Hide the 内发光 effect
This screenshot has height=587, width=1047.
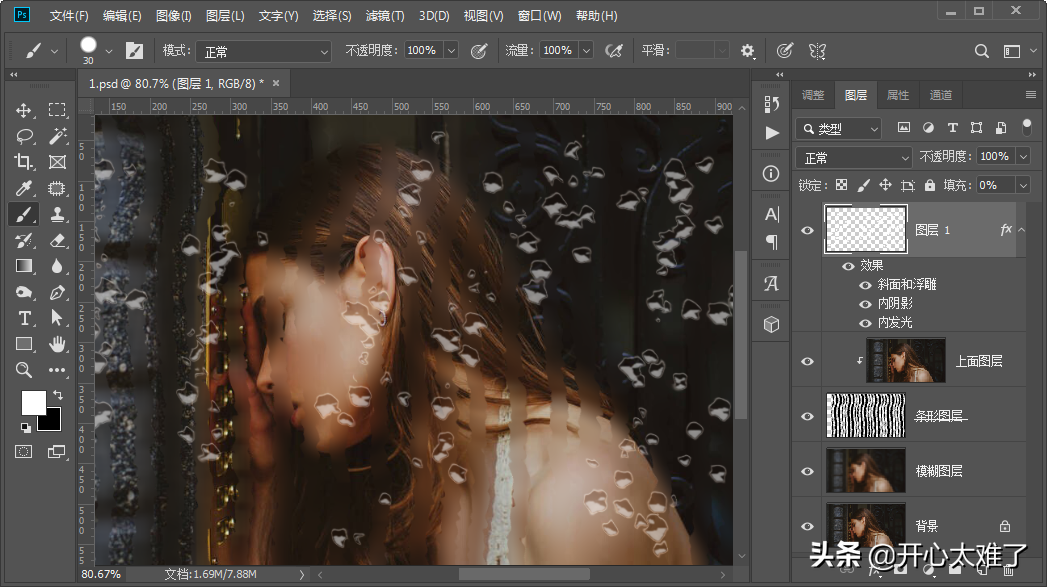[865, 323]
